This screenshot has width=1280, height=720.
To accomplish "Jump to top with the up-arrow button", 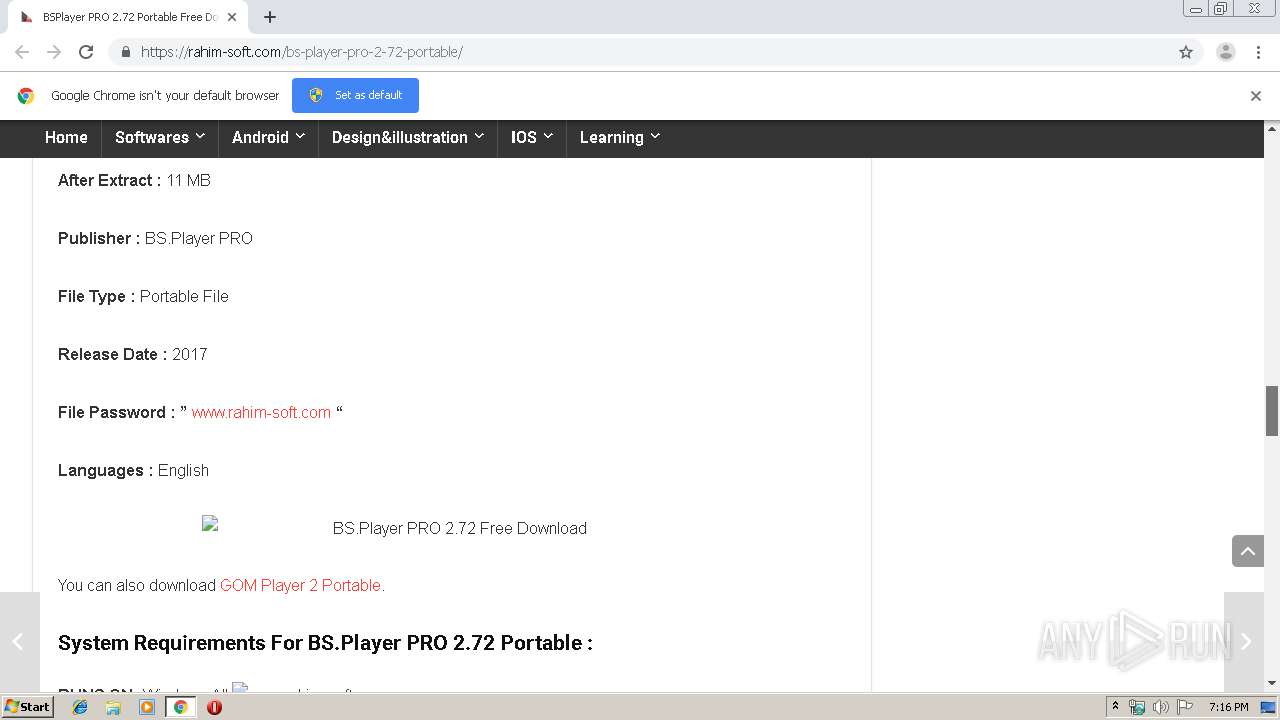I will (1248, 551).
